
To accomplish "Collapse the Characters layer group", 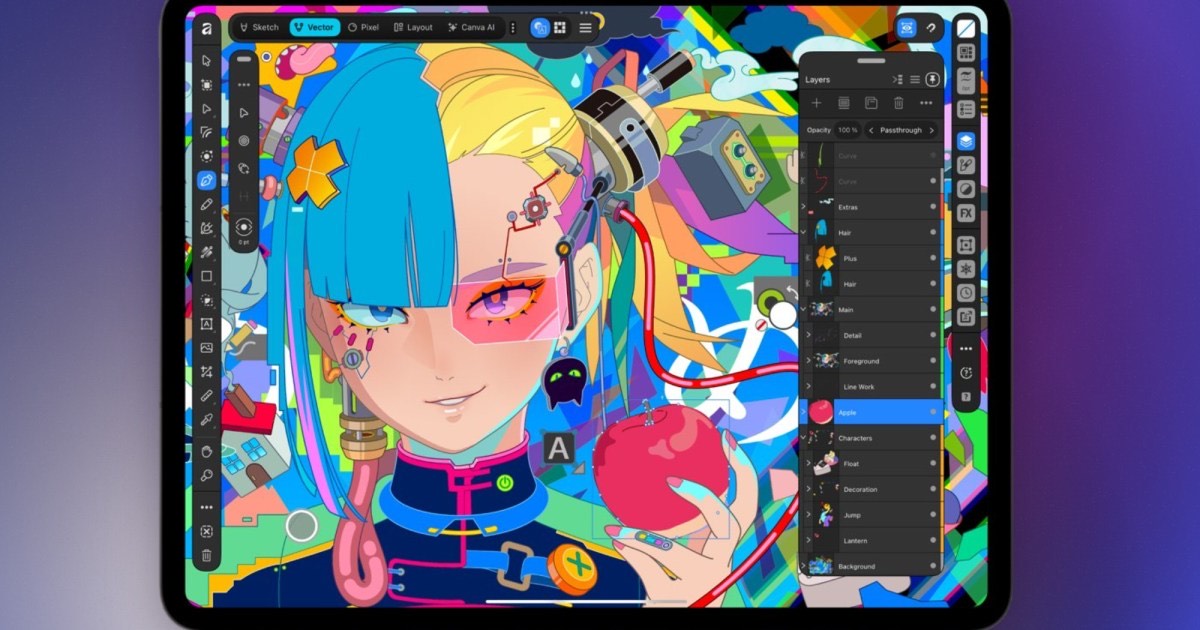I will [804, 438].
